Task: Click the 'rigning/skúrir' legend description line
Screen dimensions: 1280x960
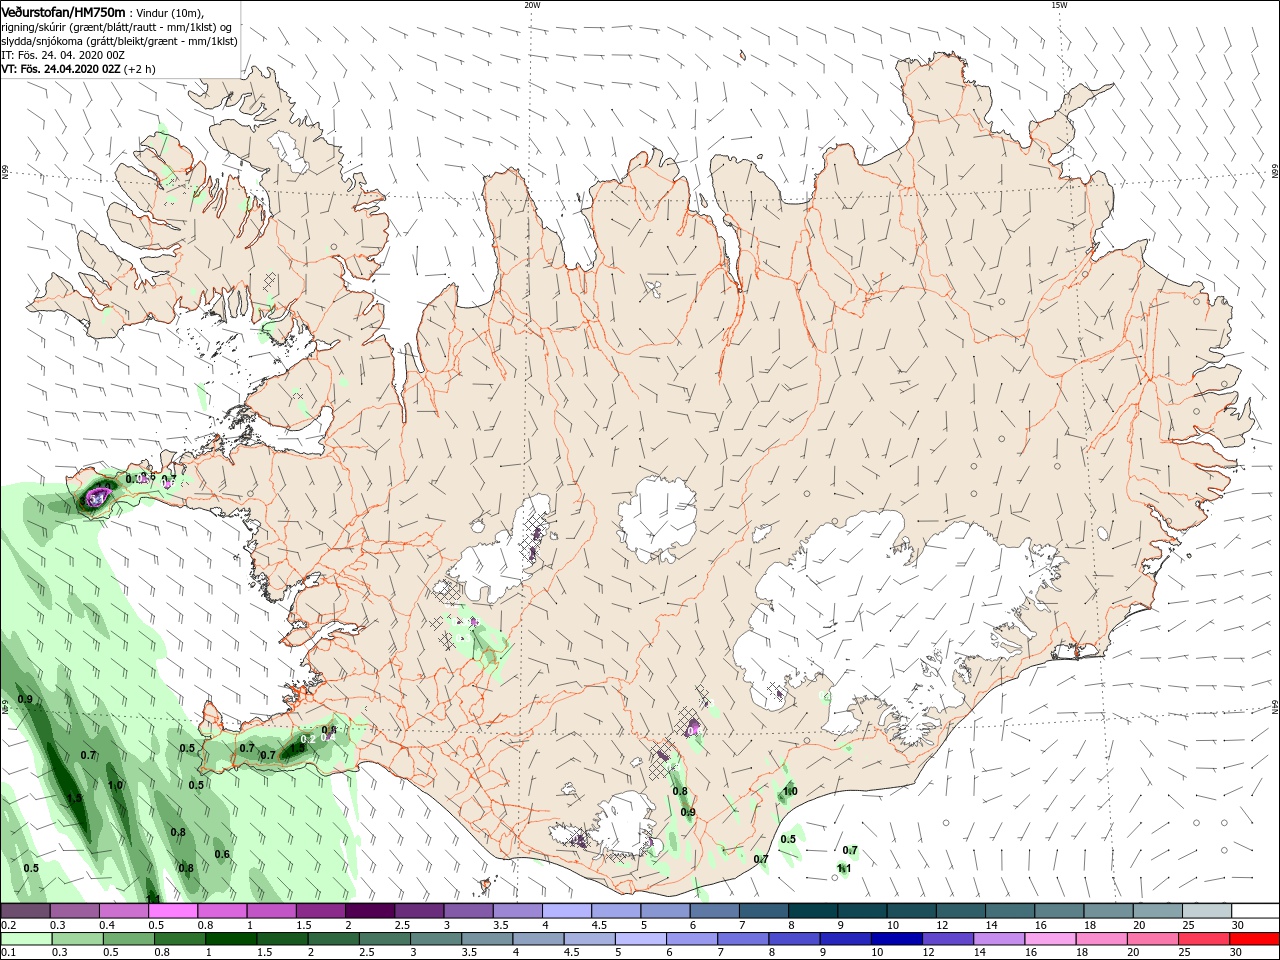Action: tap(116, 27)
